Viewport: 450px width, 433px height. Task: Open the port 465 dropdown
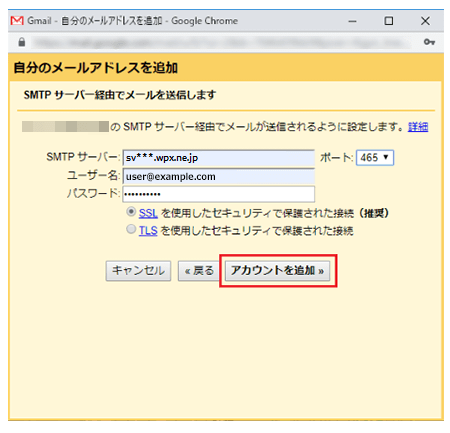coord(375,158)
